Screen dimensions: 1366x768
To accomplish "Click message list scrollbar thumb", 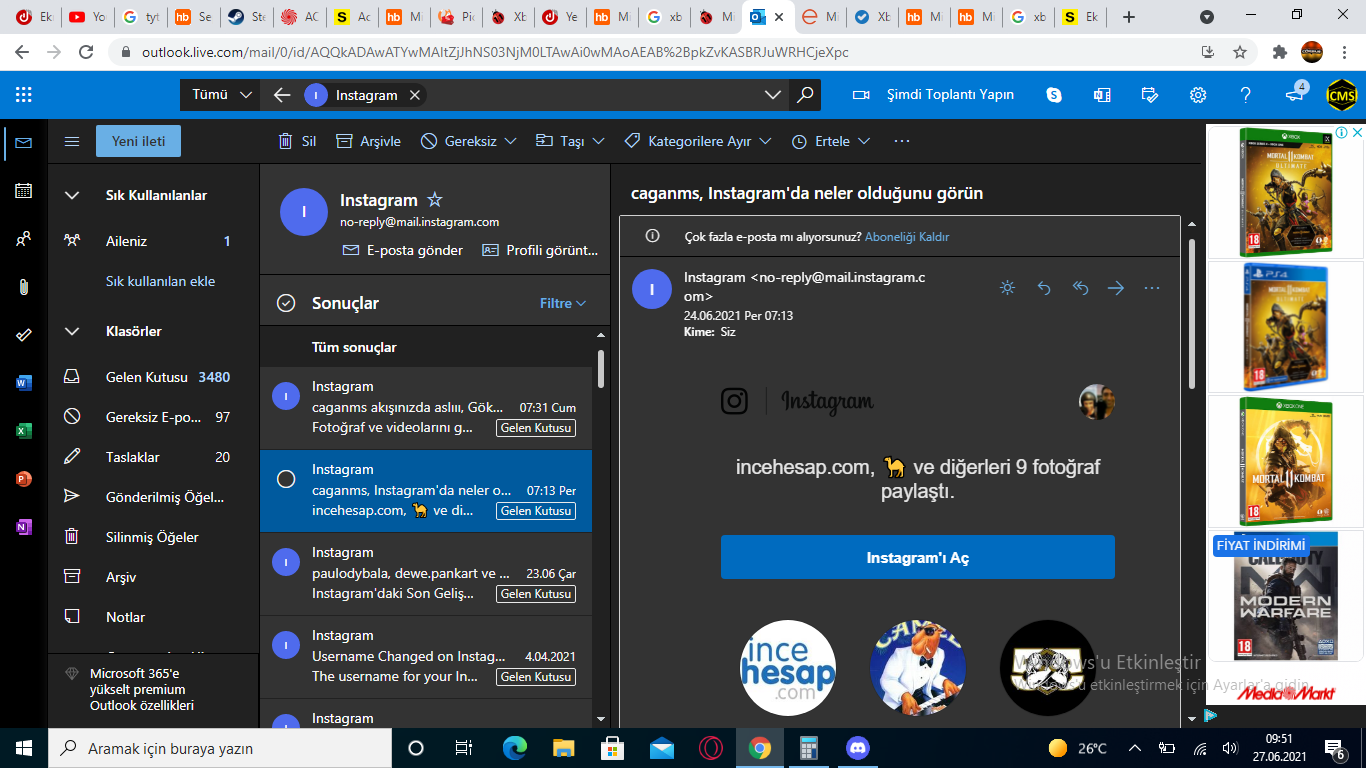I will click(601, 368).
